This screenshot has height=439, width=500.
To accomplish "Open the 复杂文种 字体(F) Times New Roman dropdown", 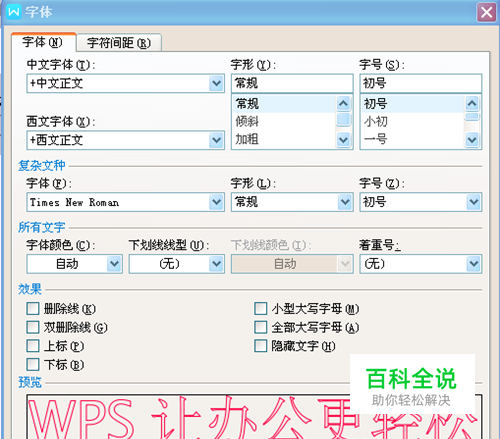I will [x=216, y=202].
